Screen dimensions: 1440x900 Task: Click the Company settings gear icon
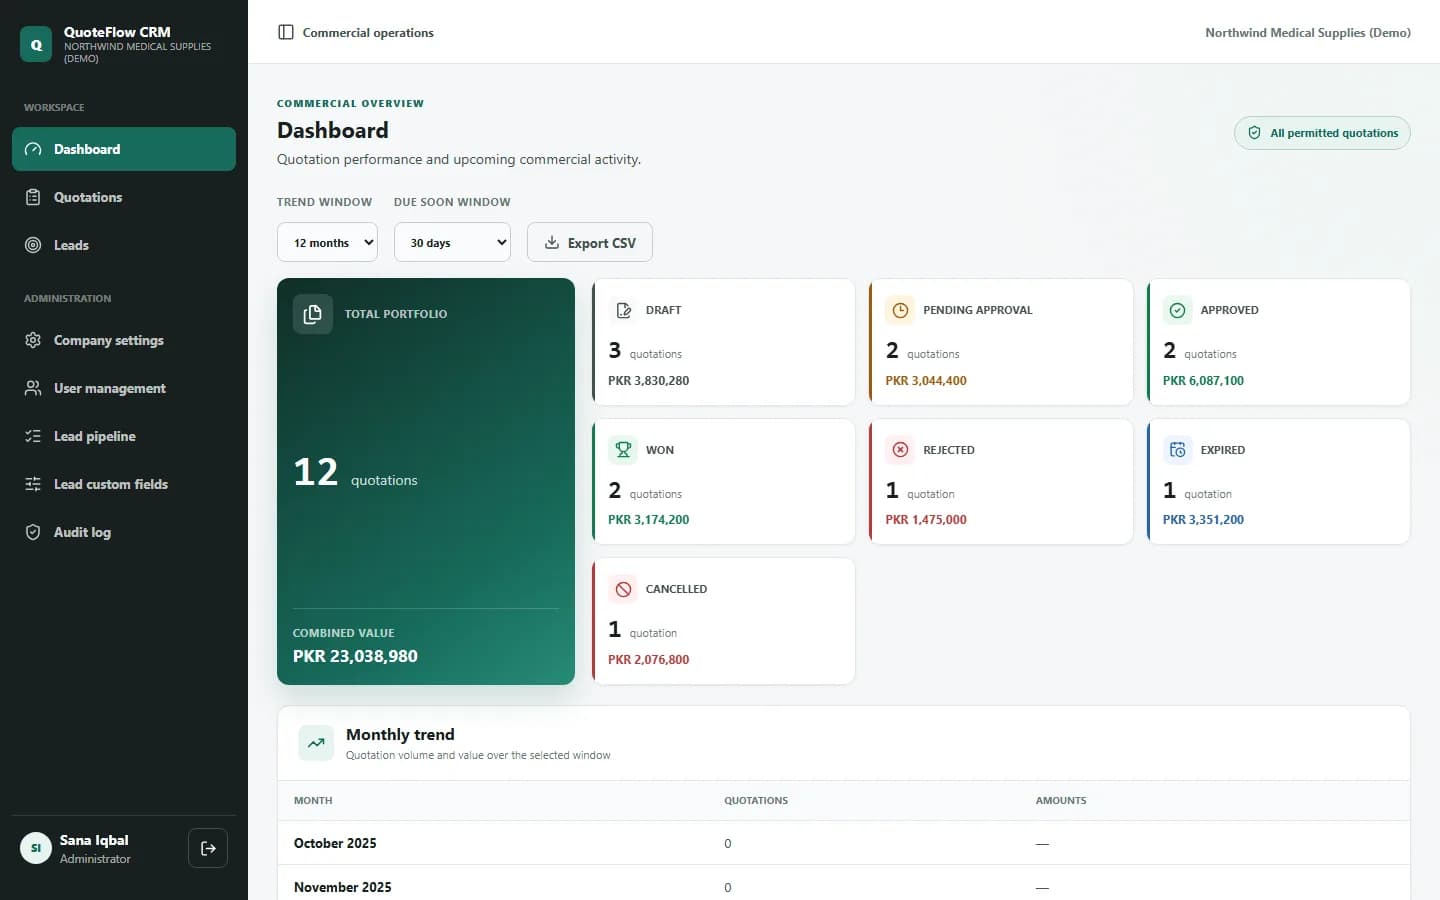point(33,340)
